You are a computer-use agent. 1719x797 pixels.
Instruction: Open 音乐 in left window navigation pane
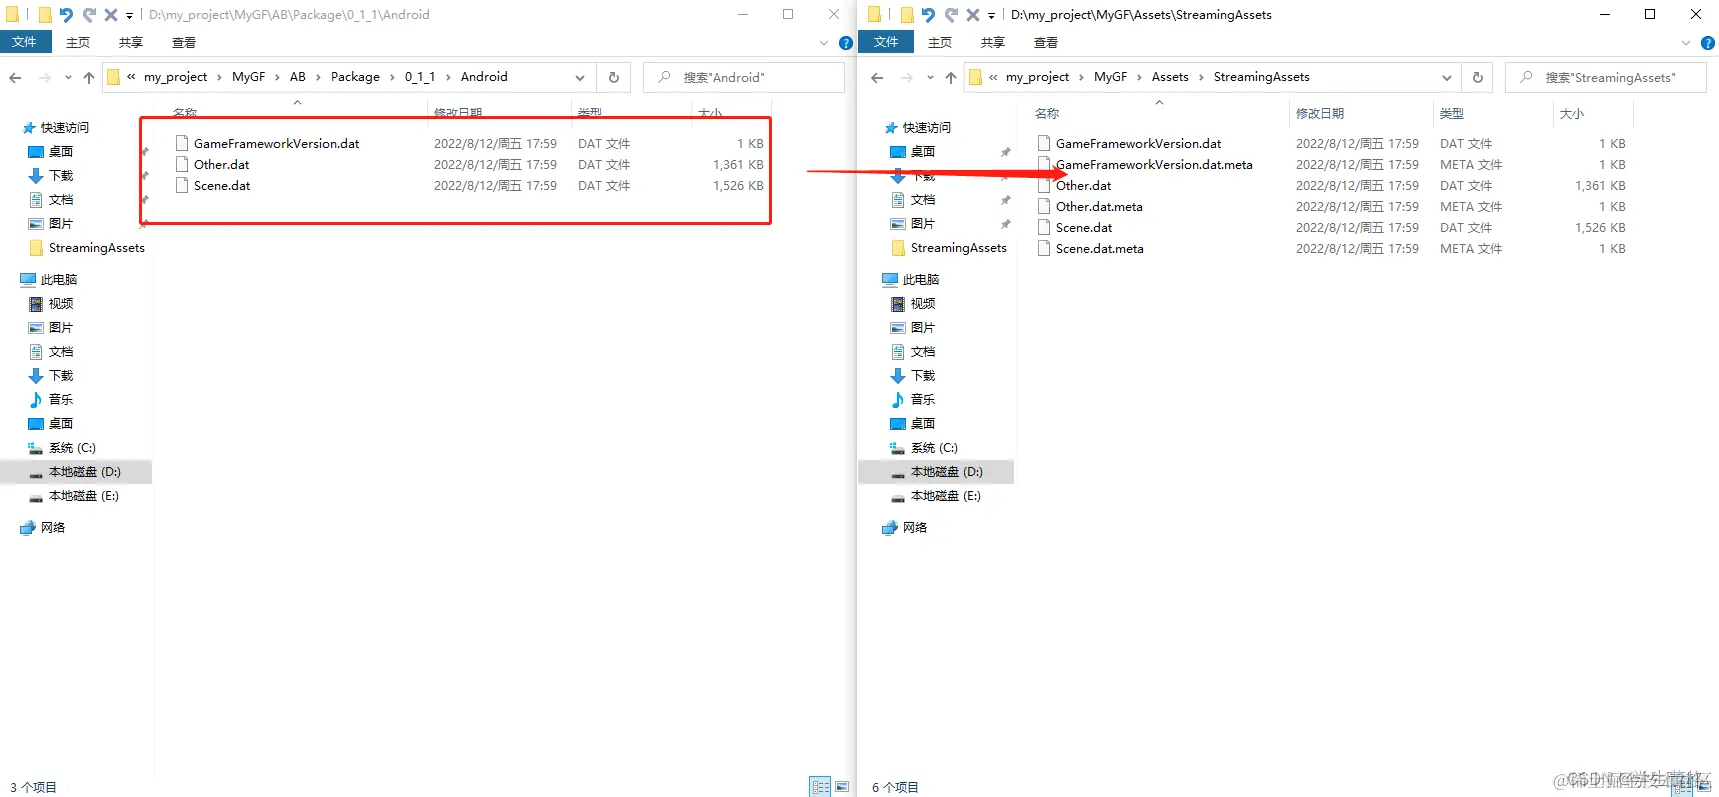click(x=61, y=399)
